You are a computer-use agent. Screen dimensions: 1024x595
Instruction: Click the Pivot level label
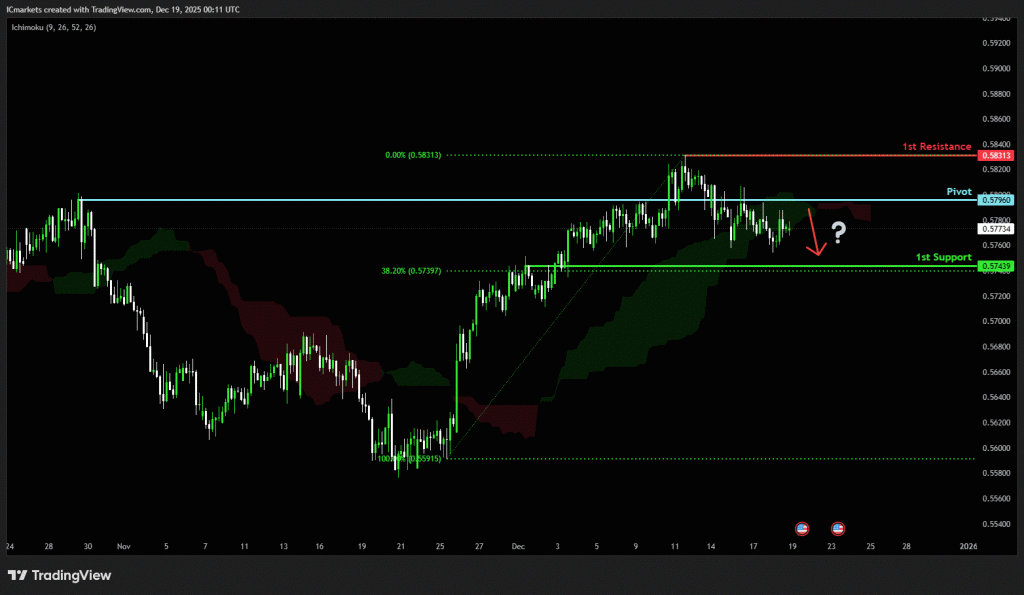959,190
